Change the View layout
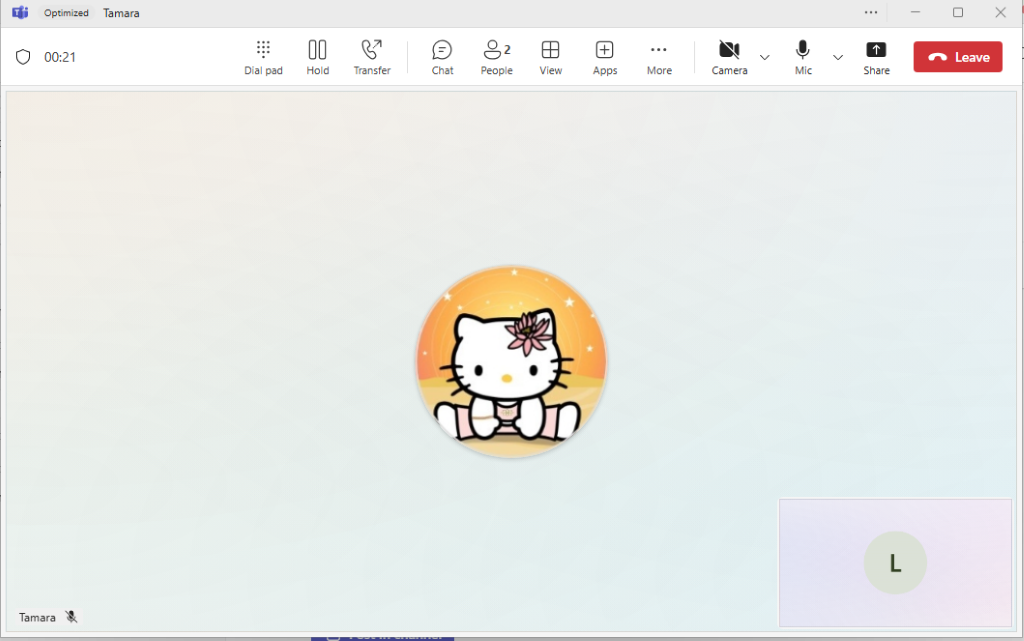Image resolution: width=1024 pixels, height=641 pixels. click(551, 57)
